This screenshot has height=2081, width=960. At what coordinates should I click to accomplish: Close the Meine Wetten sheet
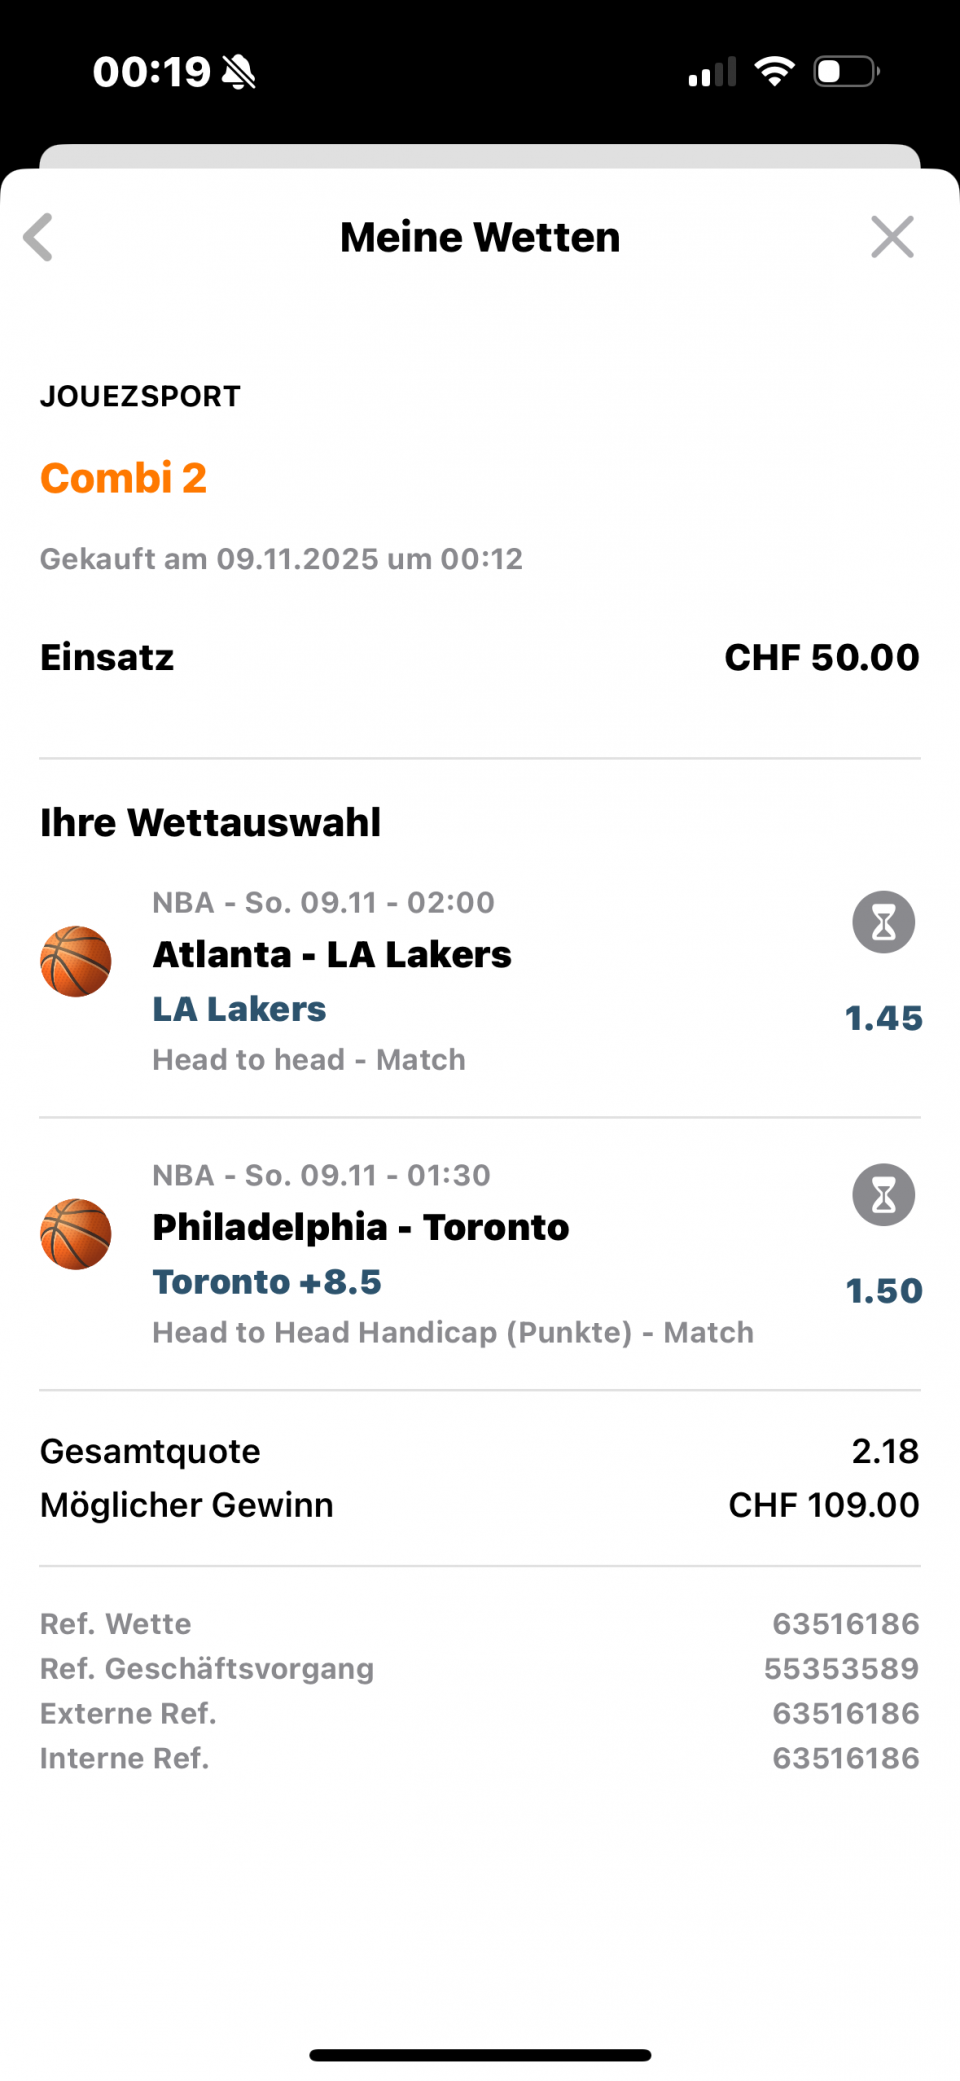pos(892,238)
